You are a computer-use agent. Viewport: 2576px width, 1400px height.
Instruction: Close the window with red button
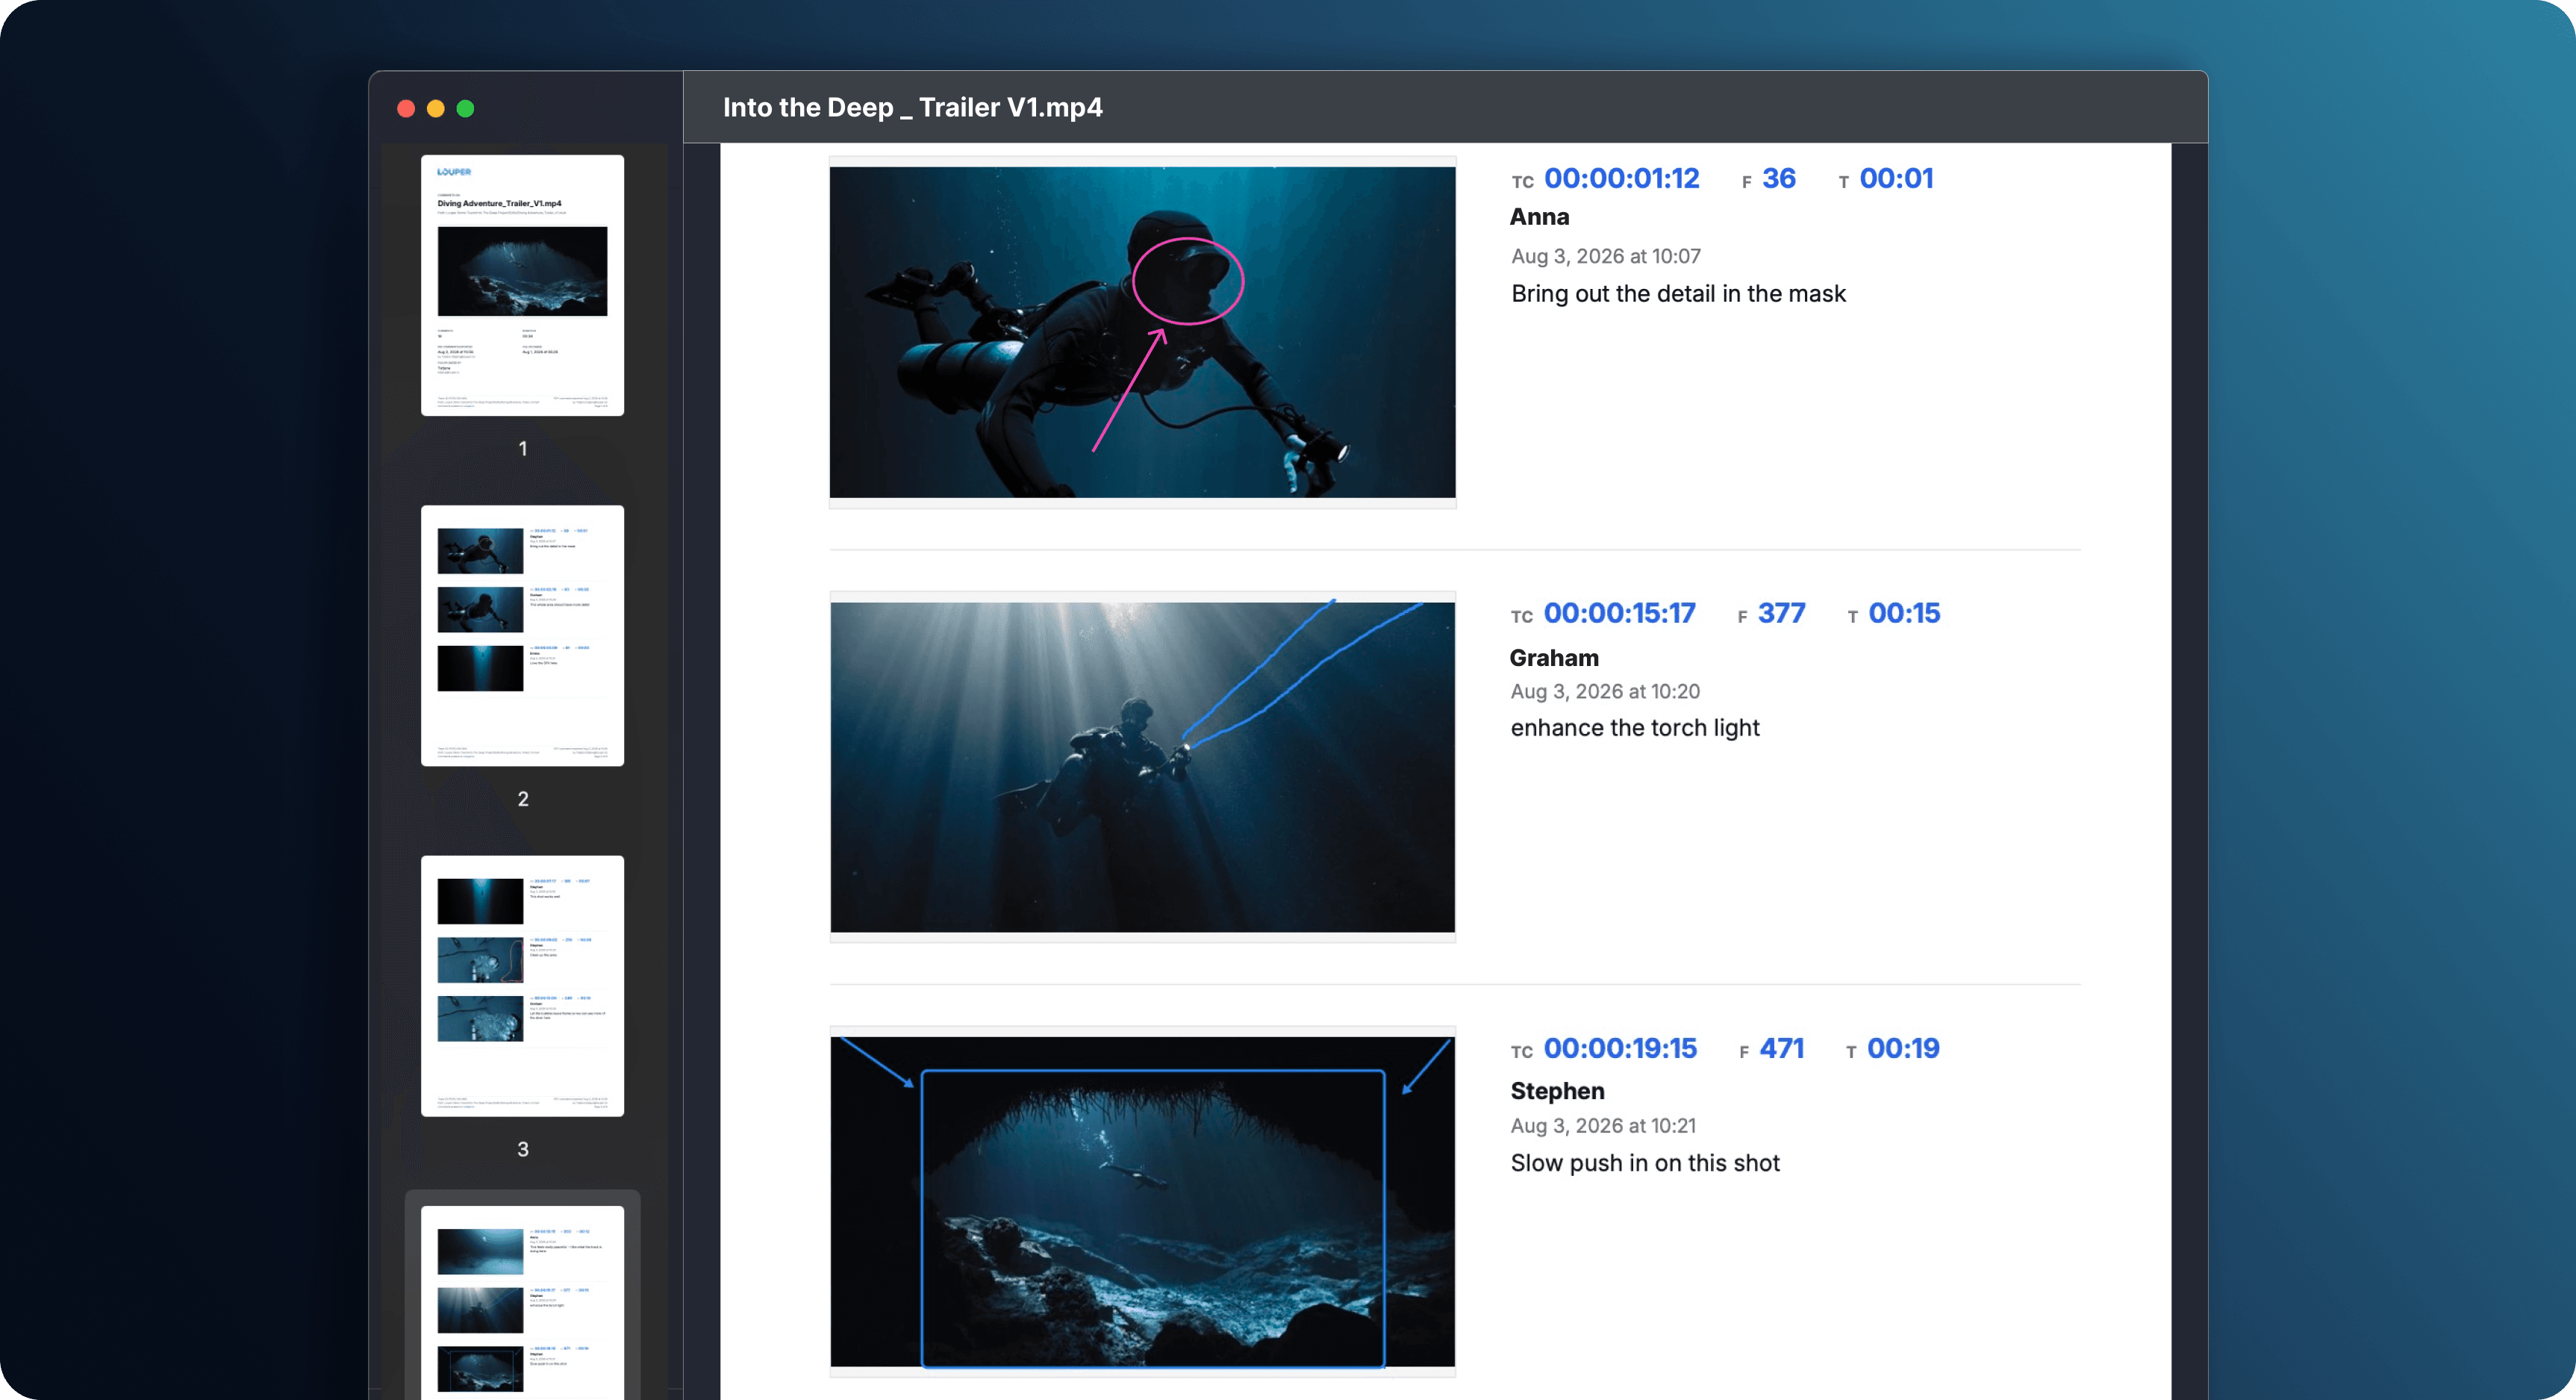click(406, 109)
